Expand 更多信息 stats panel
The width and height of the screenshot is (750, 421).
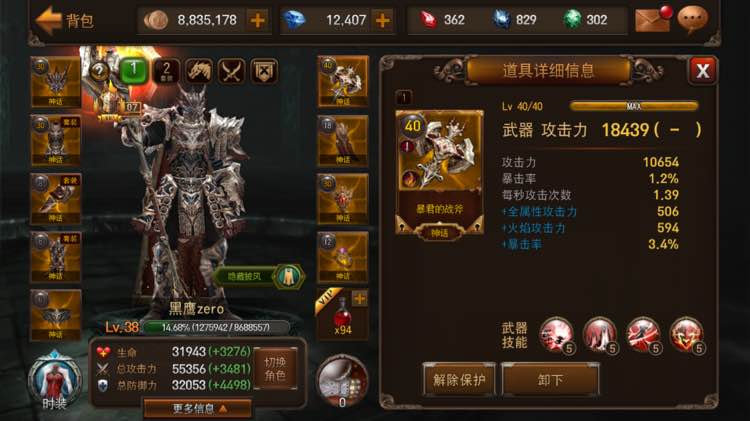pos(197,409)
